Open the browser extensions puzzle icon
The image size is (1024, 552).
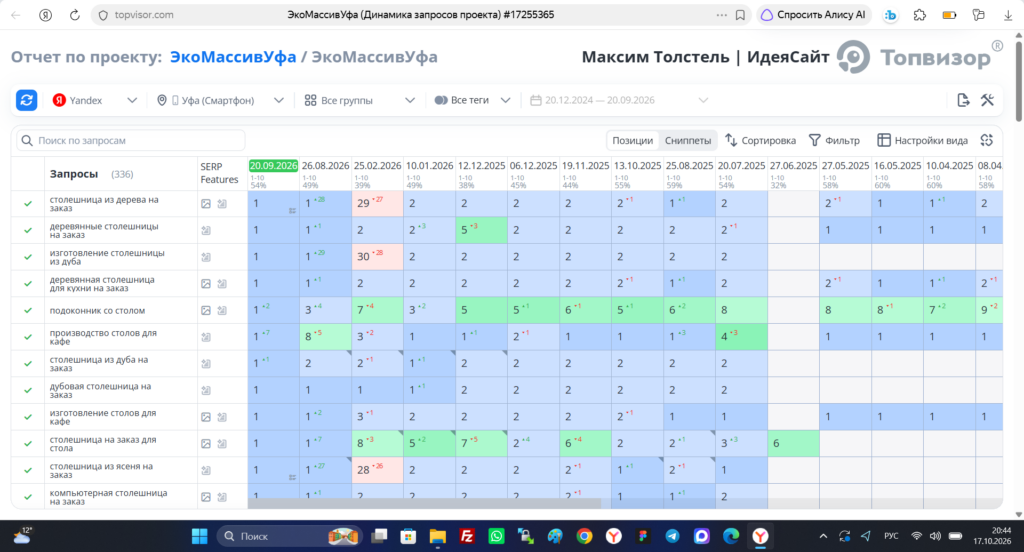pos(920,14)
